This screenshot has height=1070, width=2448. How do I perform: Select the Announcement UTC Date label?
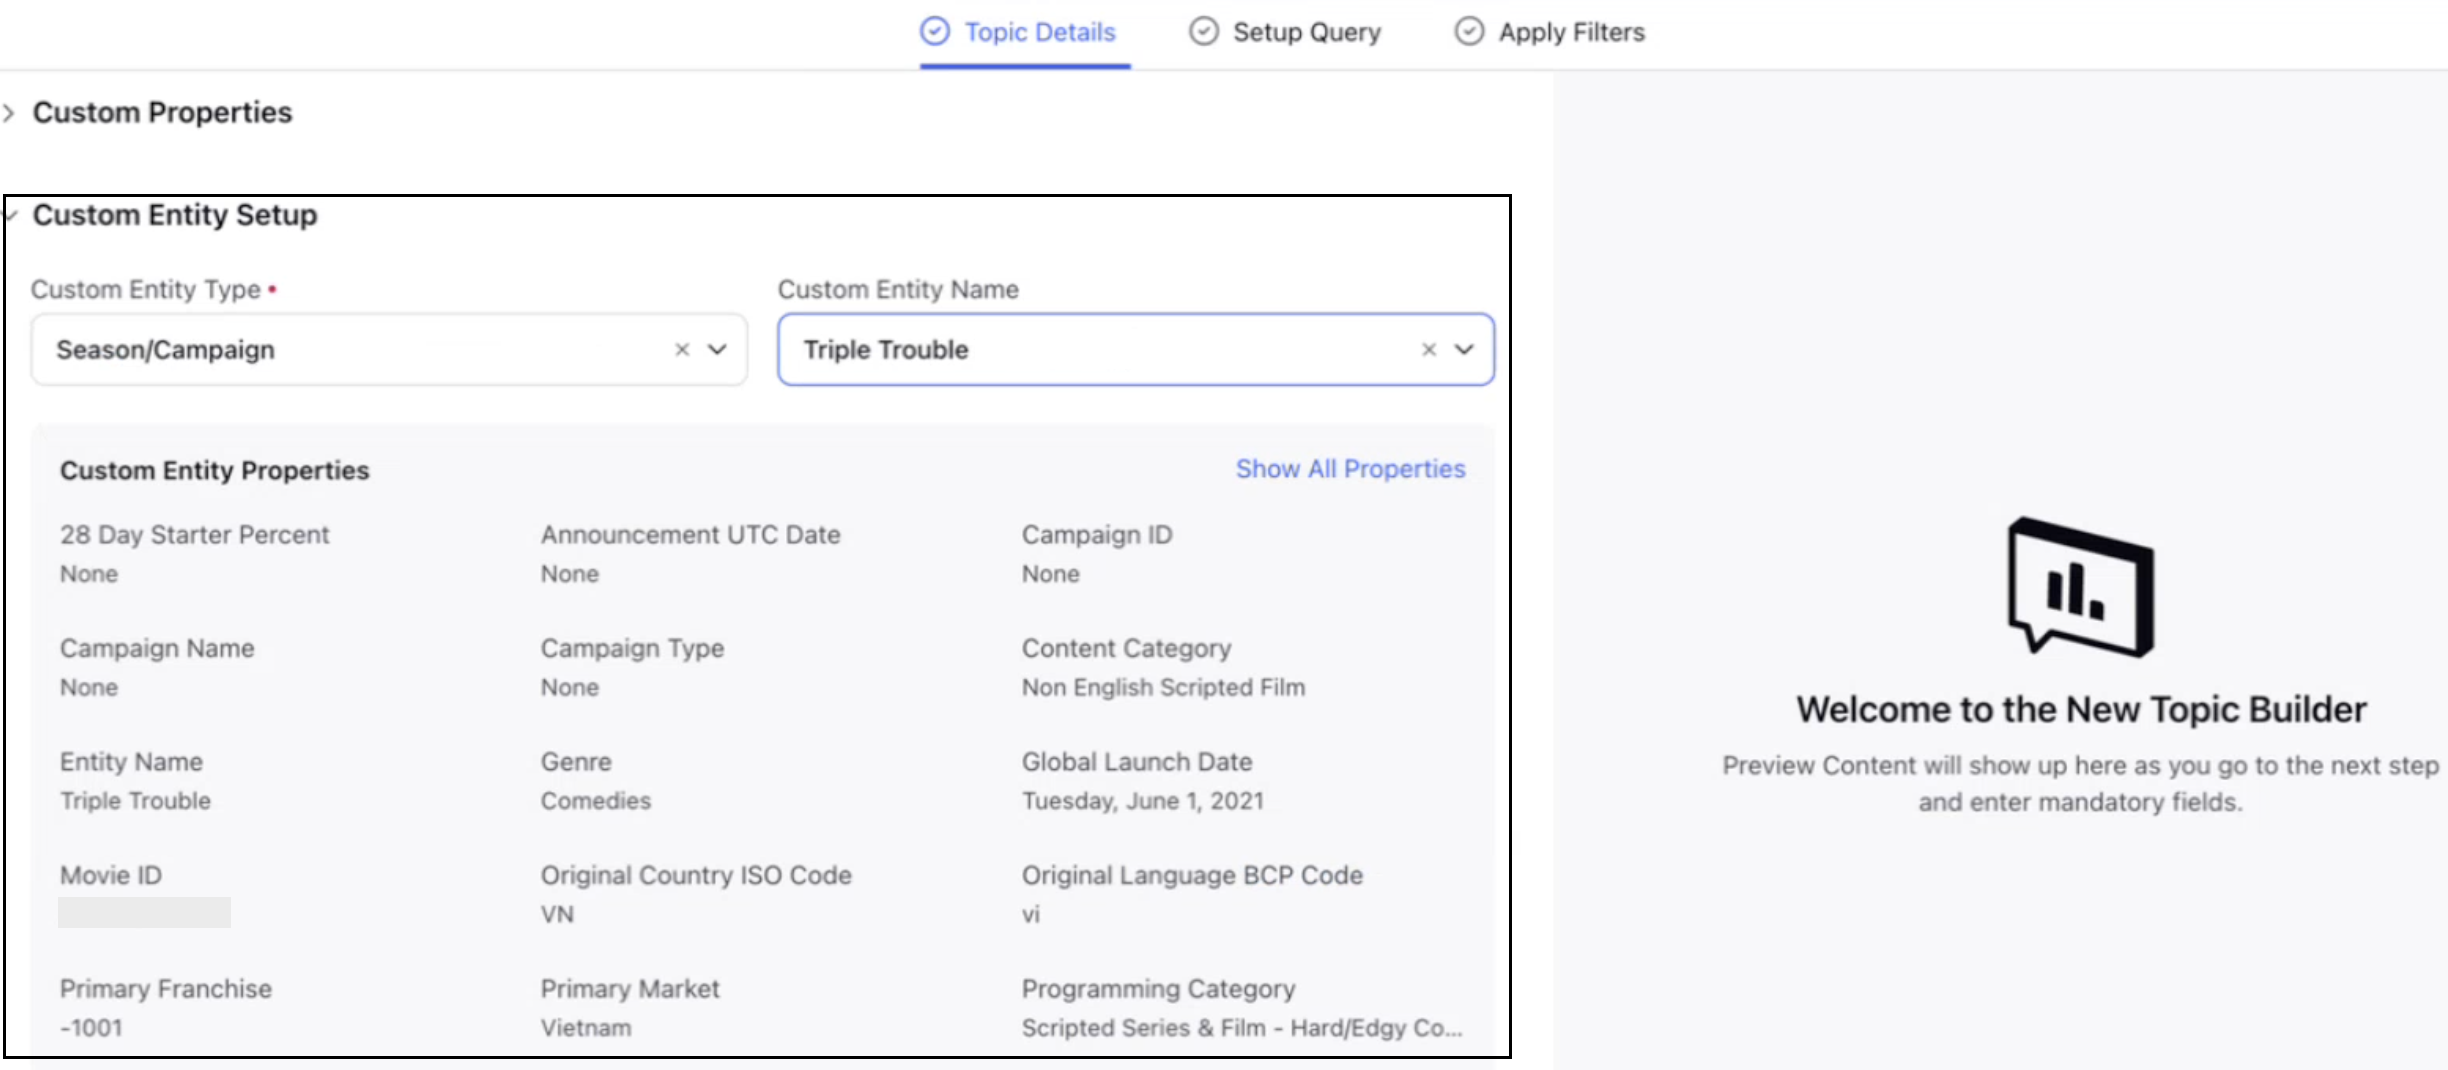691,535
